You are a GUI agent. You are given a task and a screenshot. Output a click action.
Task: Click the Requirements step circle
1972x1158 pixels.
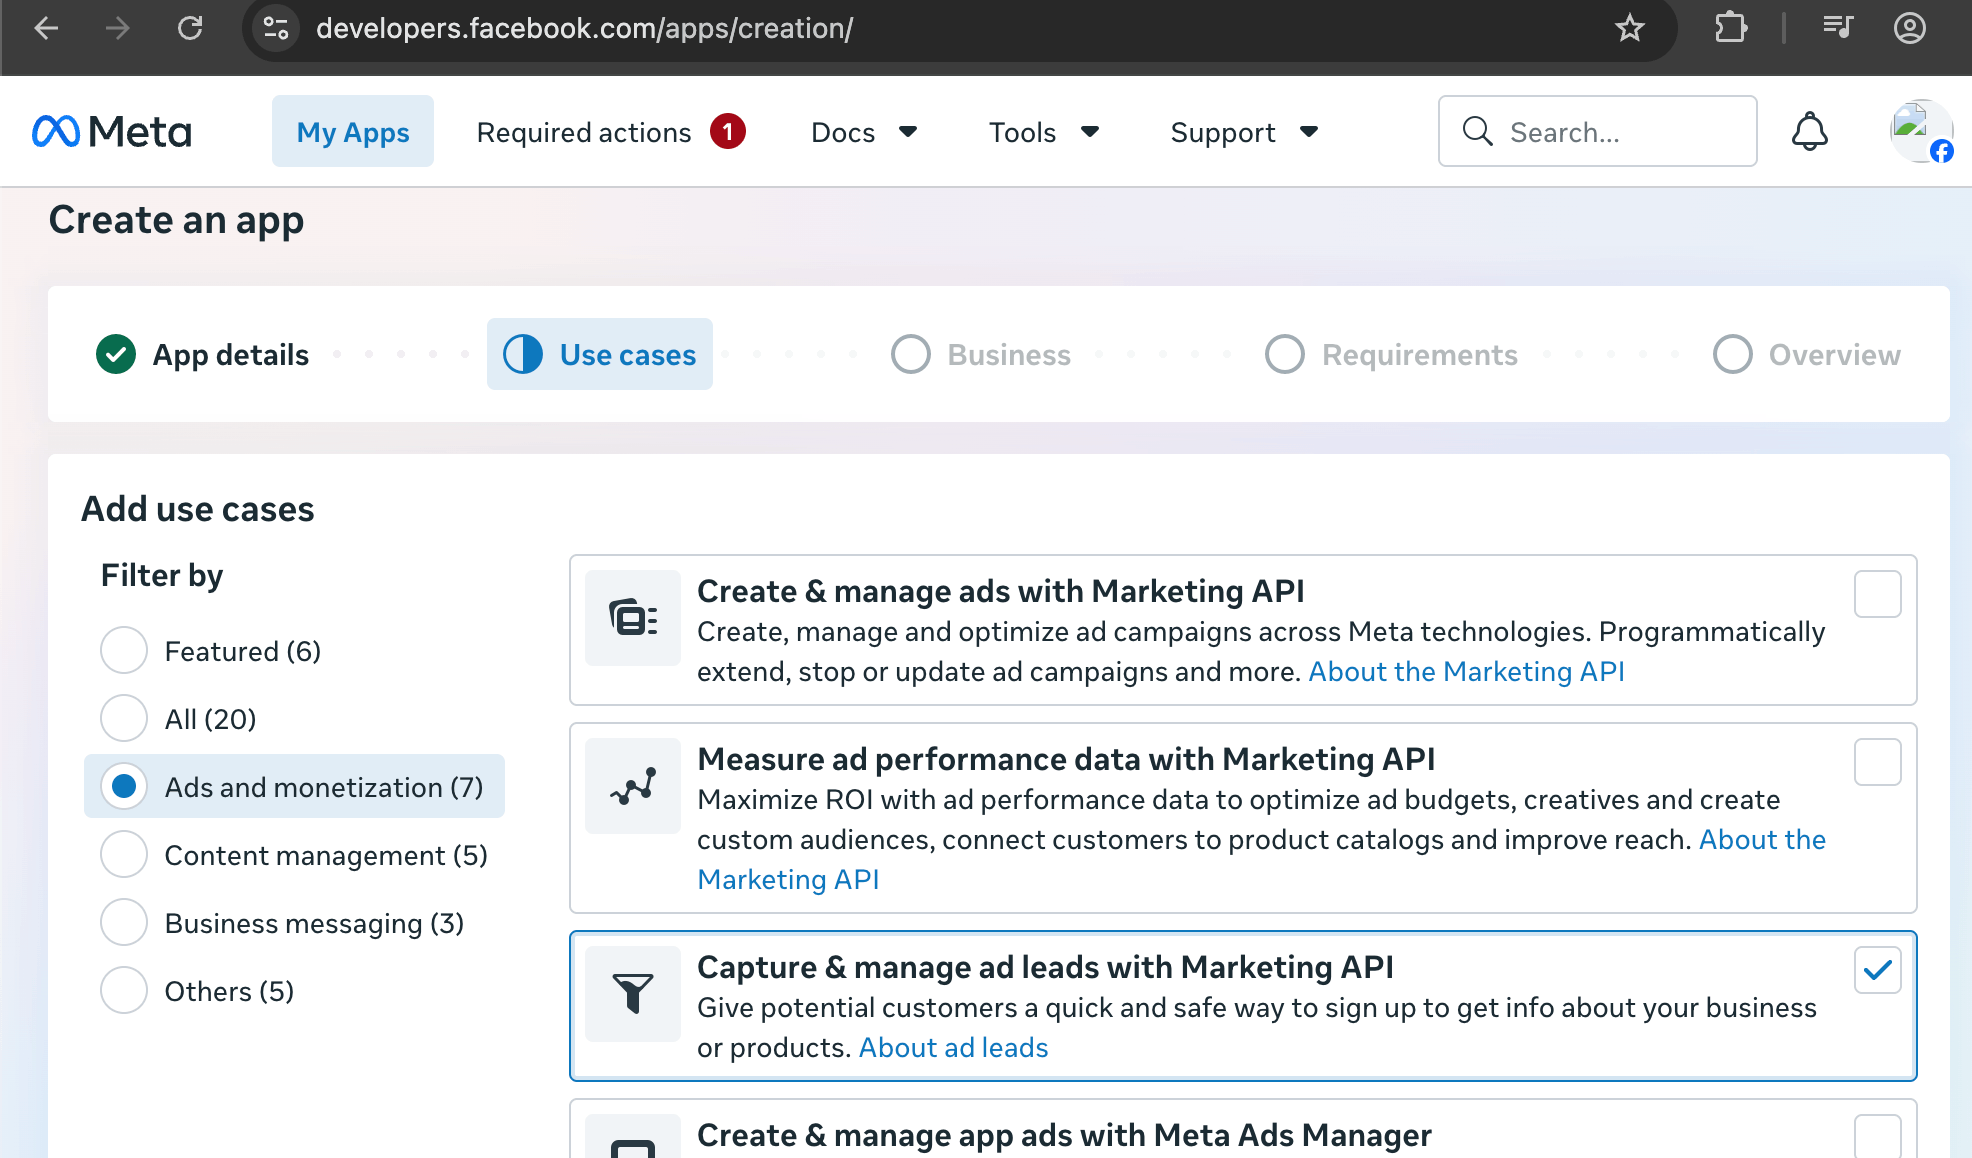[1285, 354]
